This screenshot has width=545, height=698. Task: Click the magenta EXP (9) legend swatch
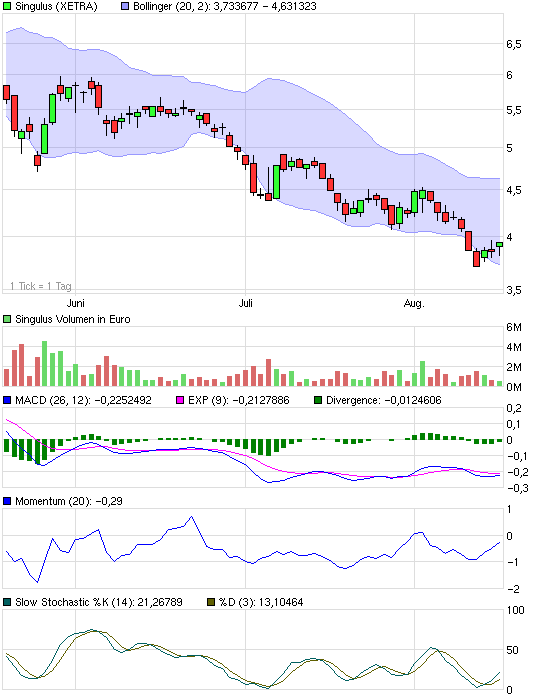click(x=180, y=400)
